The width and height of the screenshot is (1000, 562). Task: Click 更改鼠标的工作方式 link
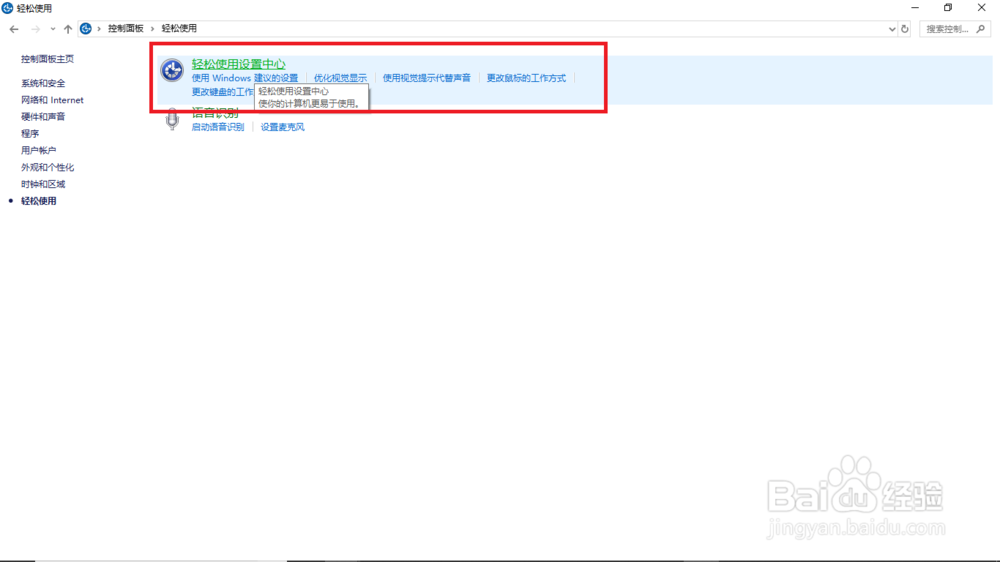tap(526, 78)
